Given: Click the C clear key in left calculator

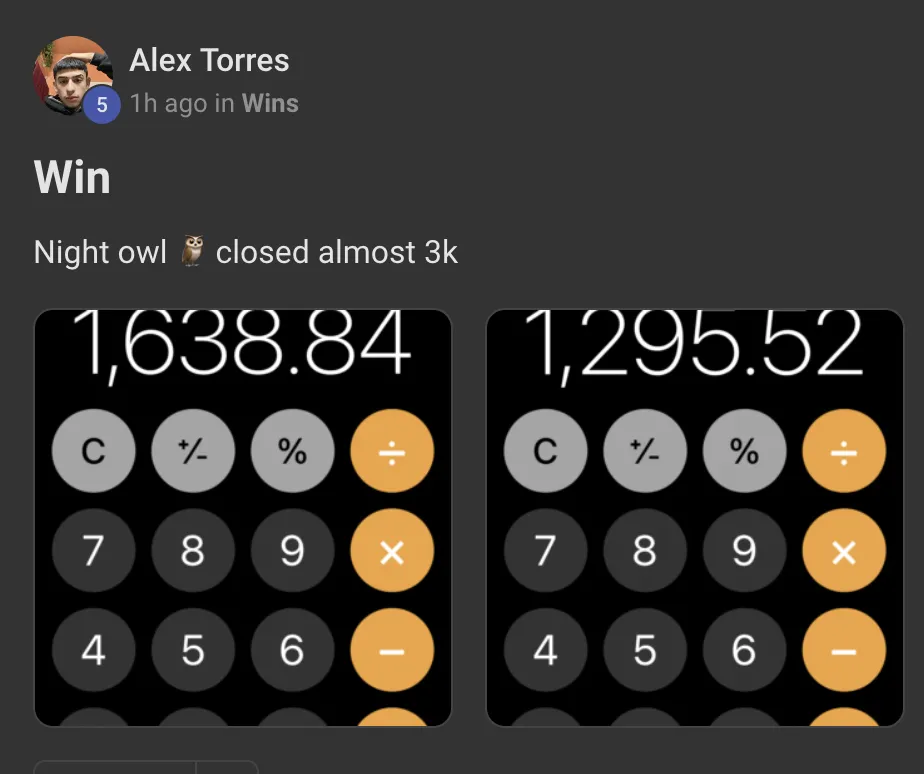Looking at the screenshot, I should pos(94,451).
